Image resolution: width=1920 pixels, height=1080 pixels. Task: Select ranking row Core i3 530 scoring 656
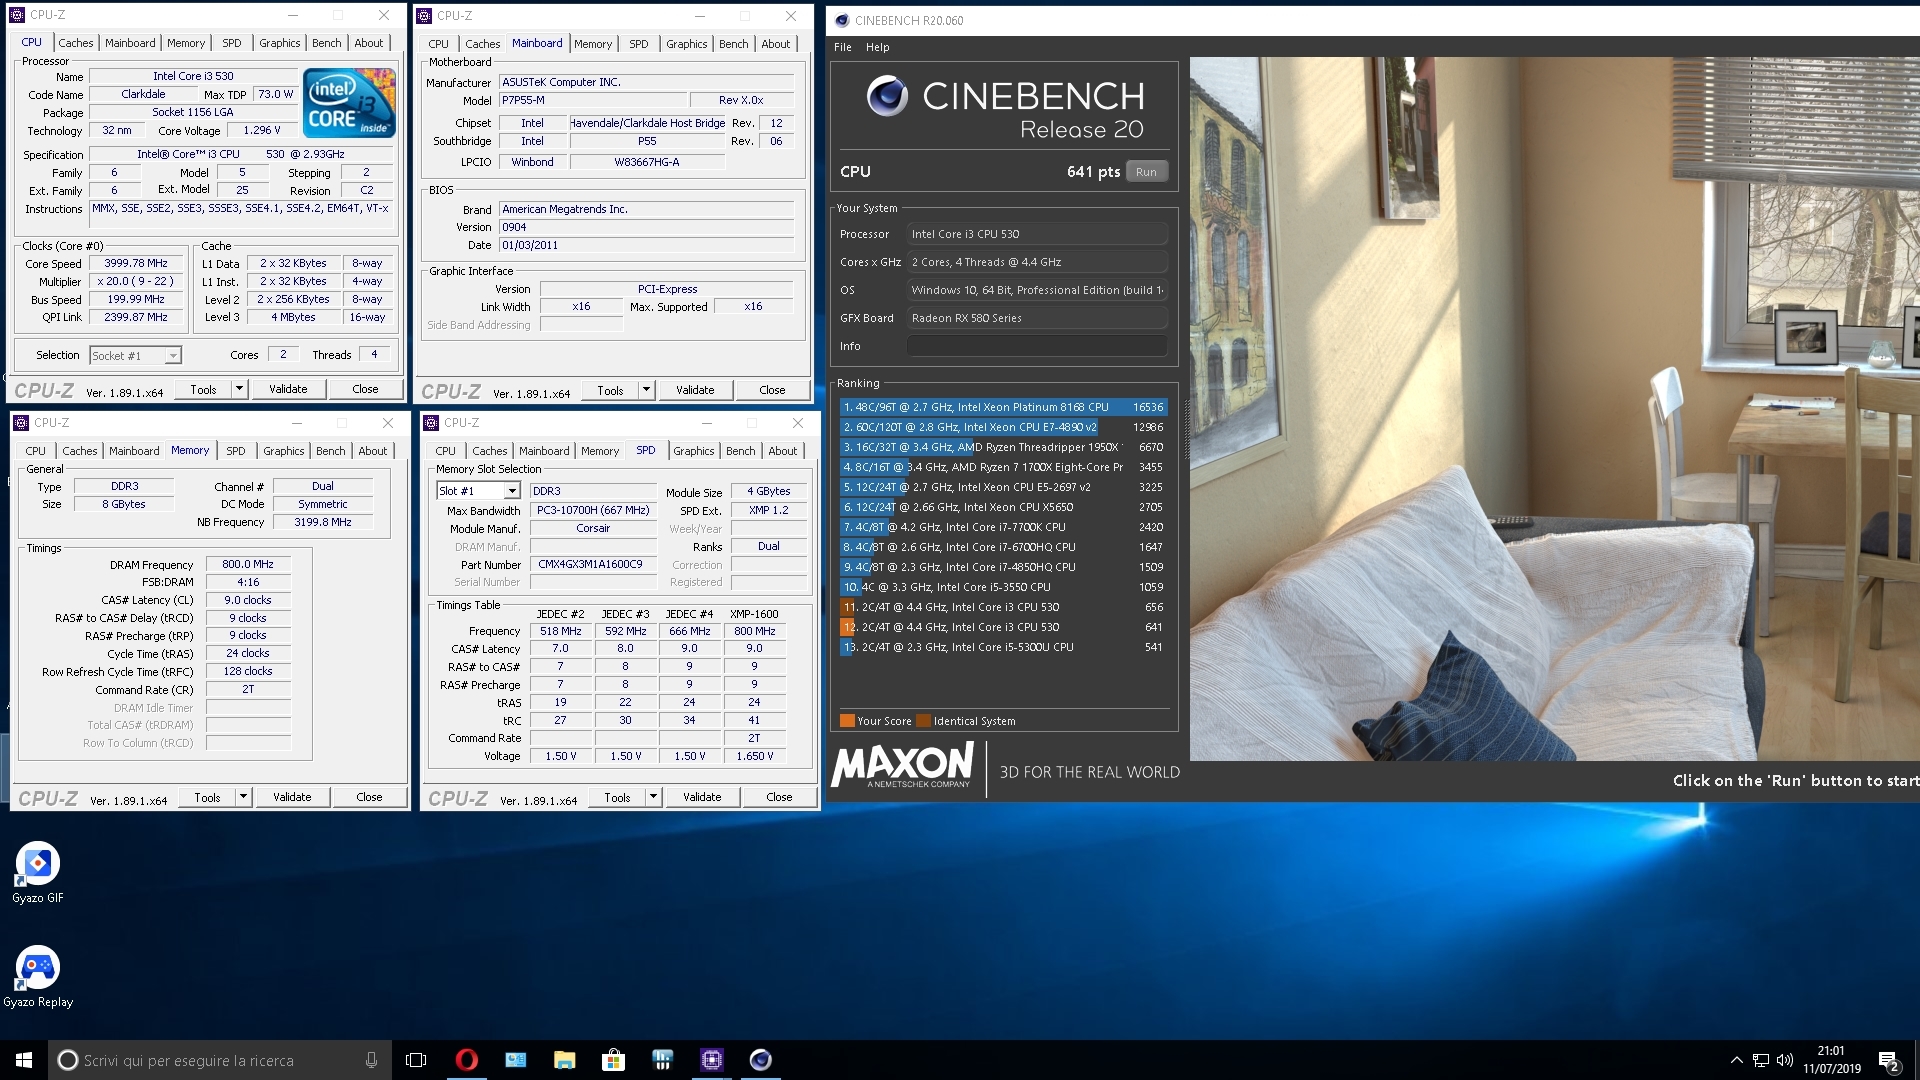(x=1003, y=607)
